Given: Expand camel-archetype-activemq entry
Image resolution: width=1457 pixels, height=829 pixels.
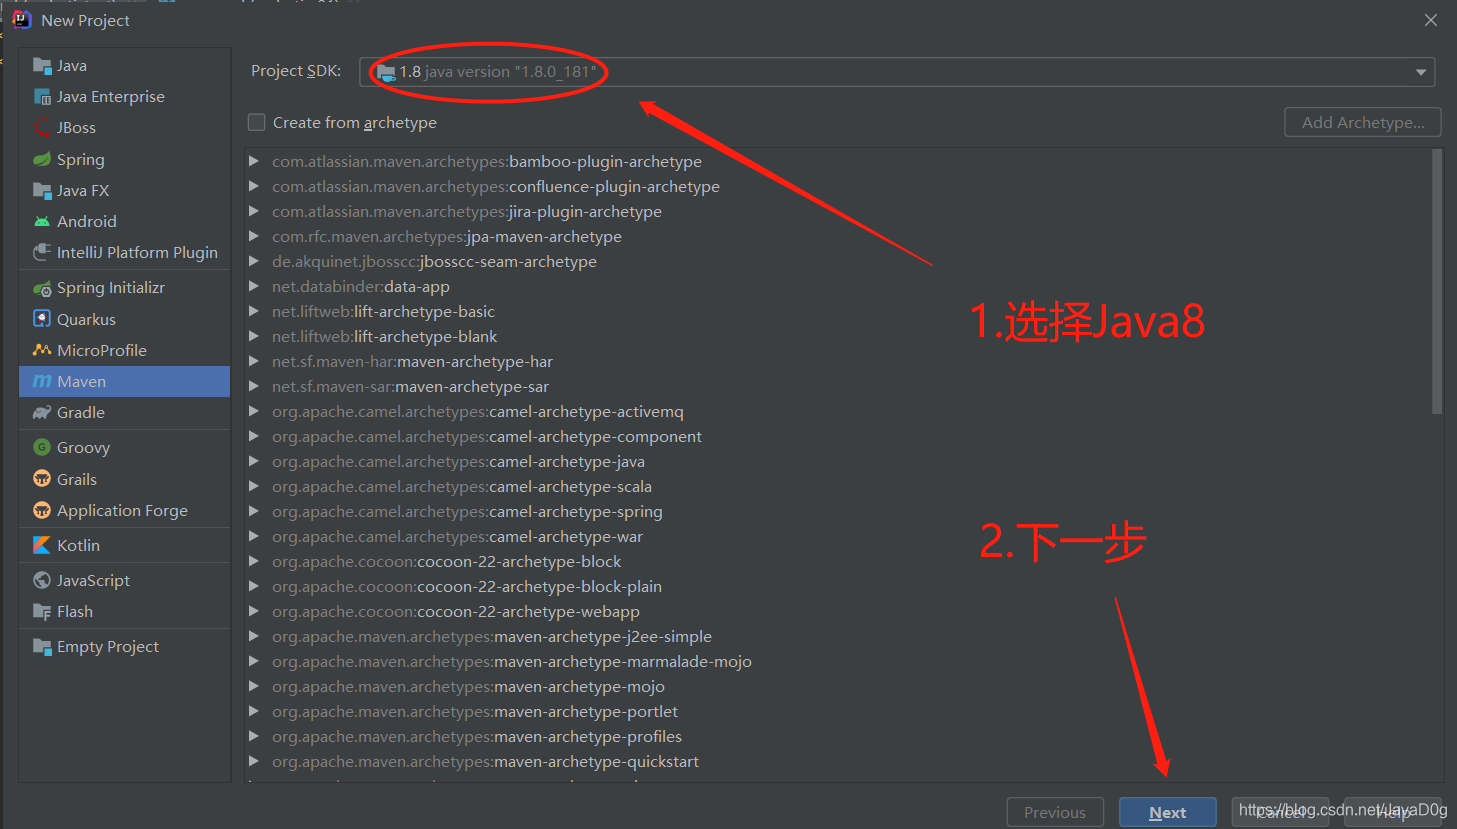Looking at the screenshot, I should pyautogui.click(x=254, y=411).
